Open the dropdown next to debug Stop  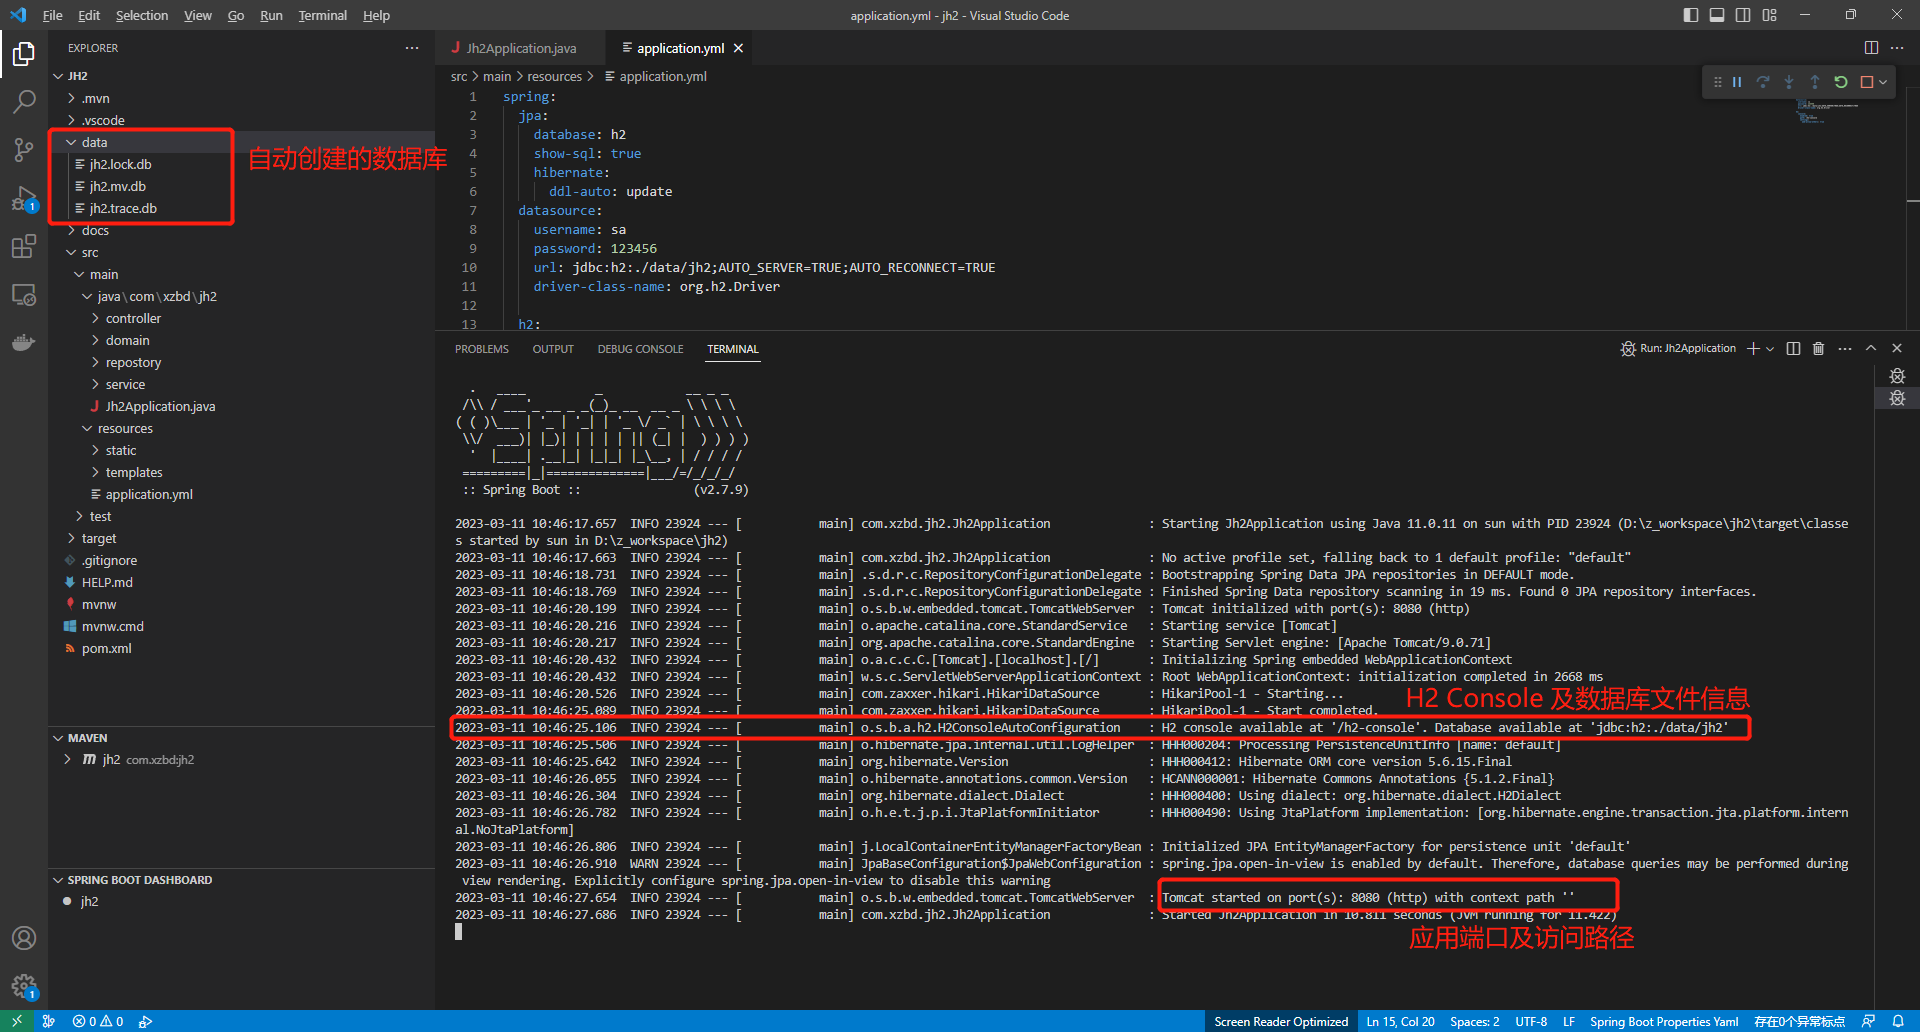1883,82
